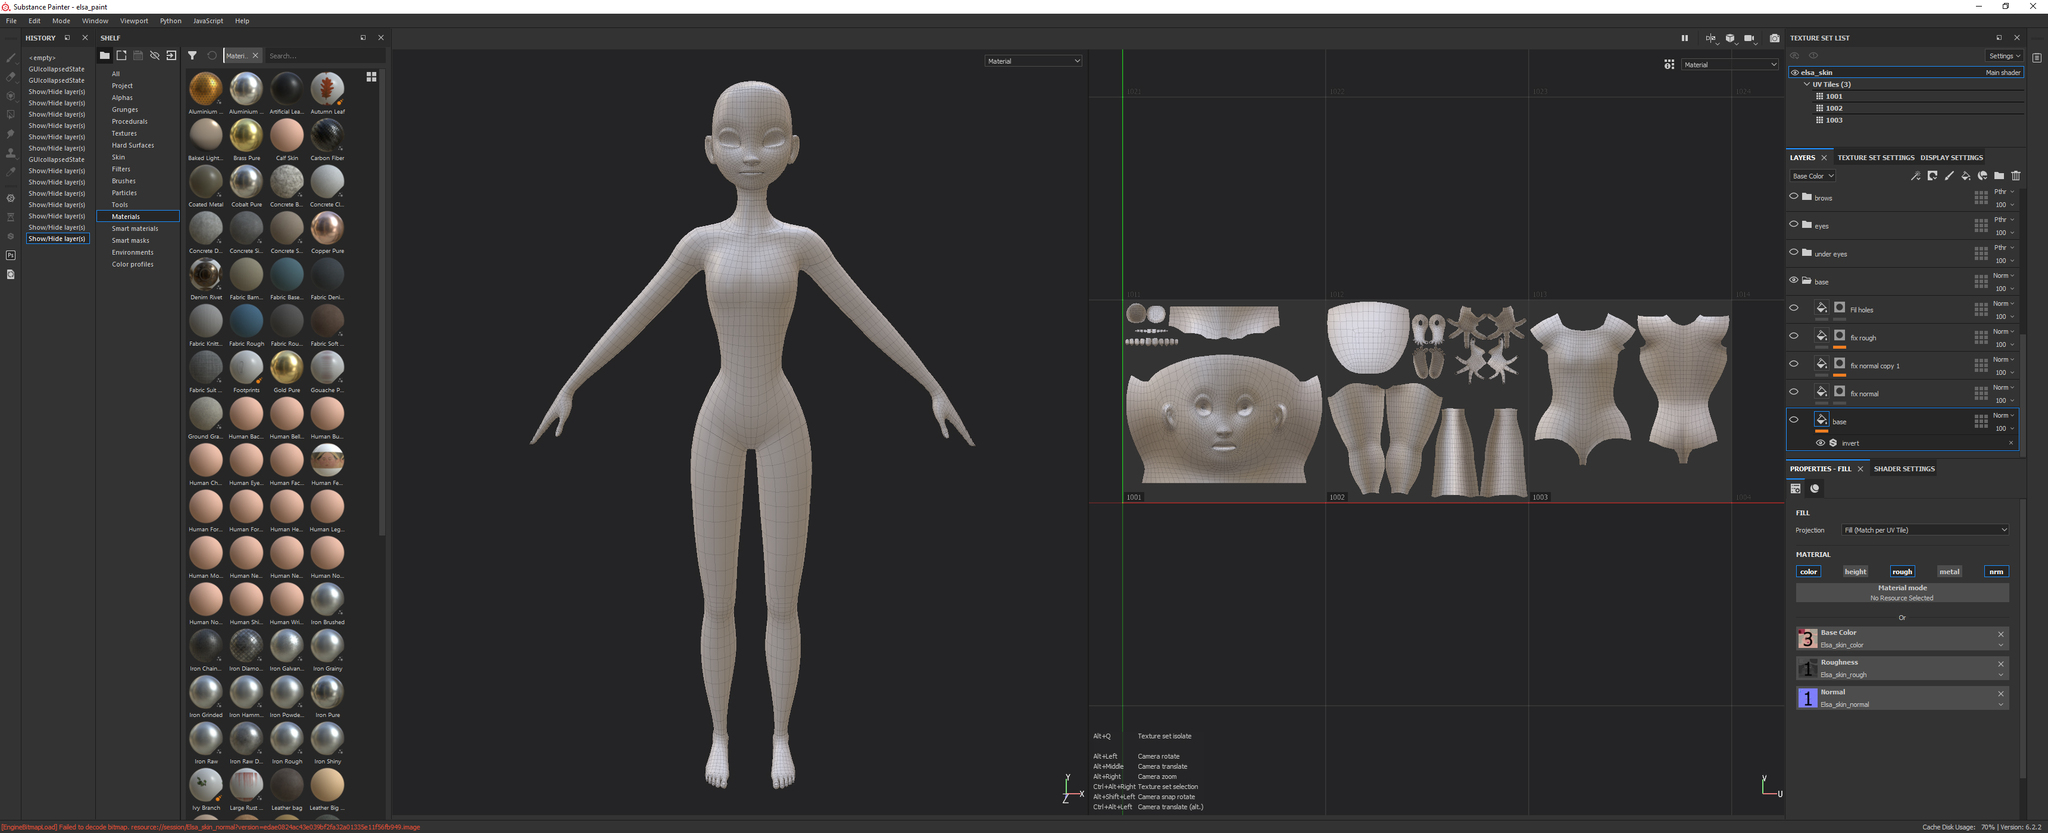Click the Base Color Elsa_skin_color swatch

(x=1807, y=639)
